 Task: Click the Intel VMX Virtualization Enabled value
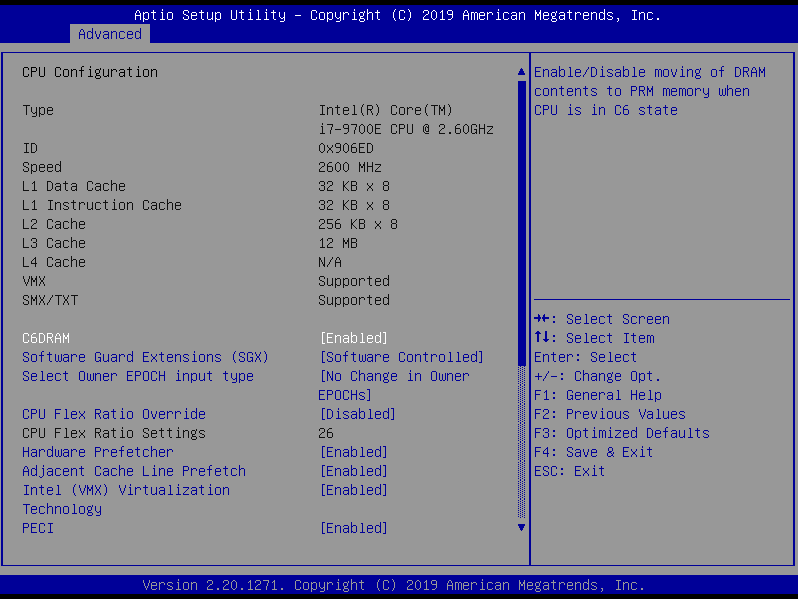(x=353, y=490)
